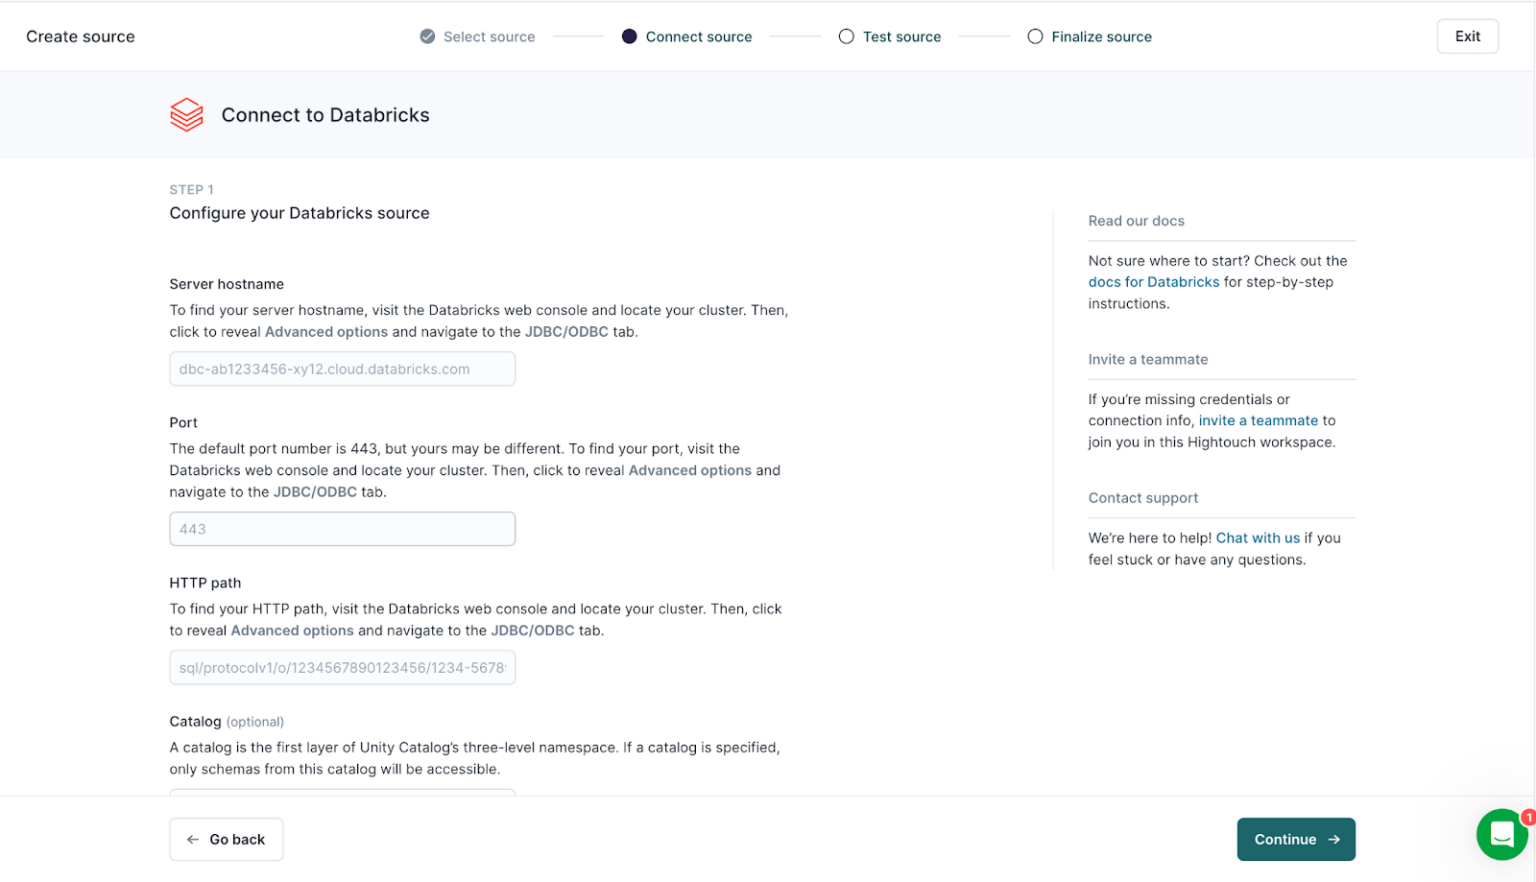This screenshot has width=1536, height=882.
Task: Click the red notification badge on chat
Action: [1528, 817]
